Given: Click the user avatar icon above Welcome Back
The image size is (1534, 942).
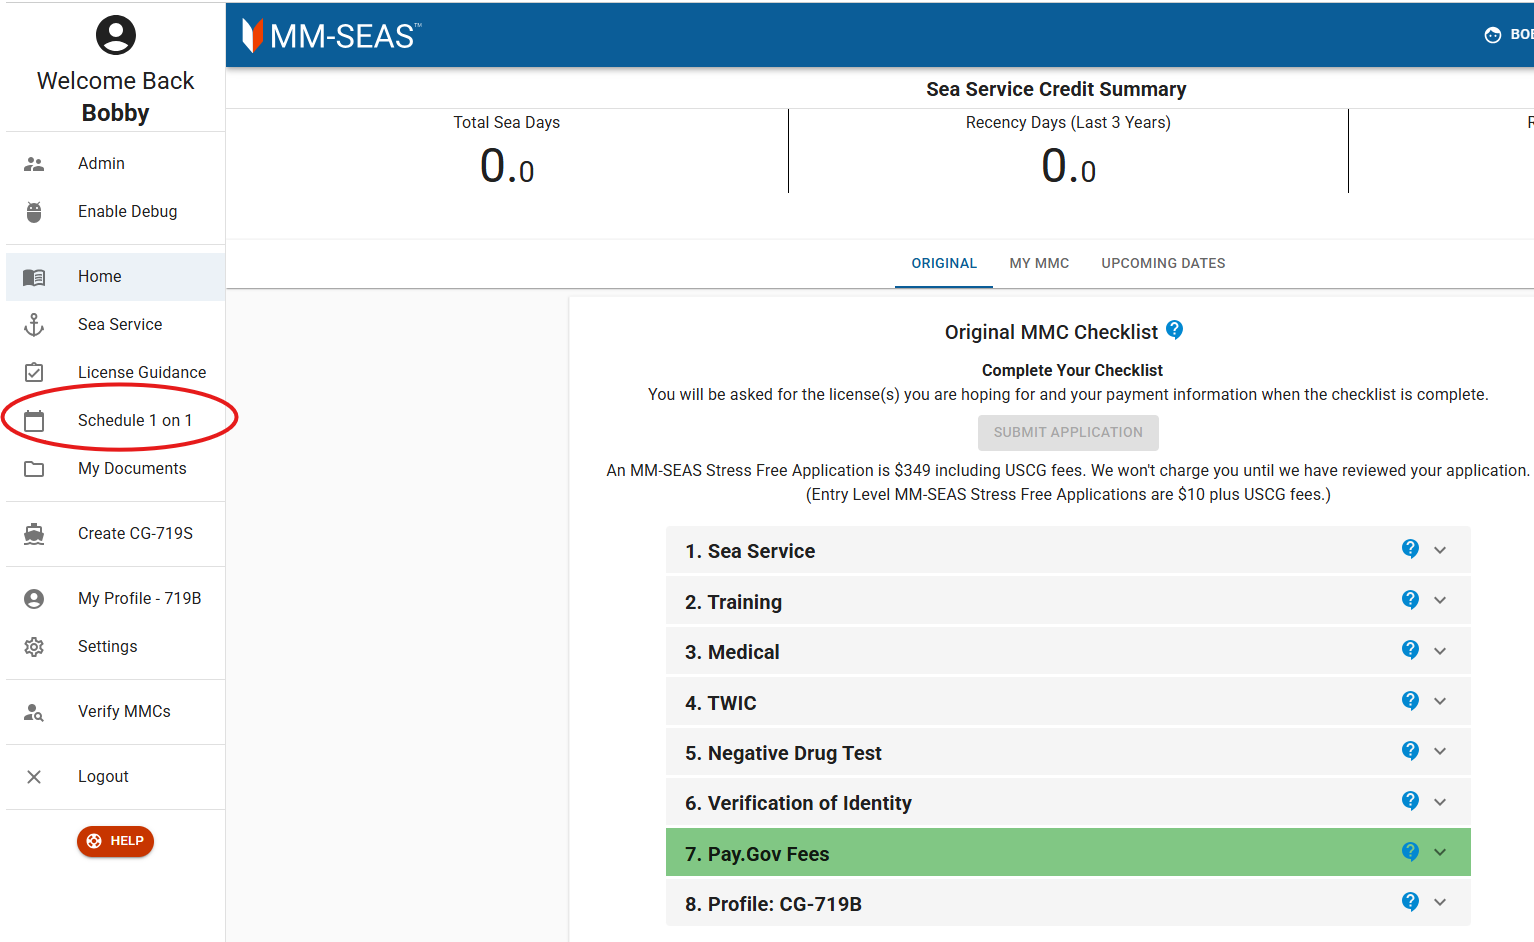Looking at the screenshot, I should tap(116, 35).
